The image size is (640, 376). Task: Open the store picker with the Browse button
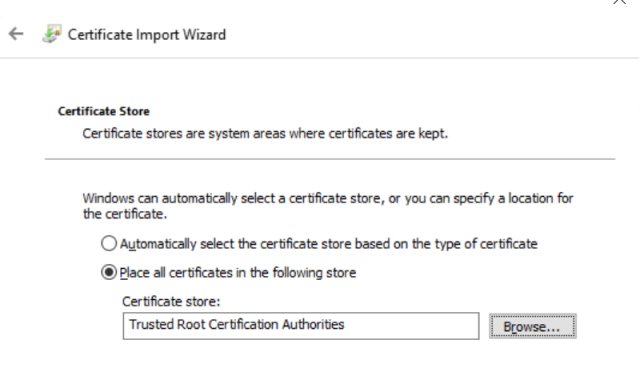533,326
